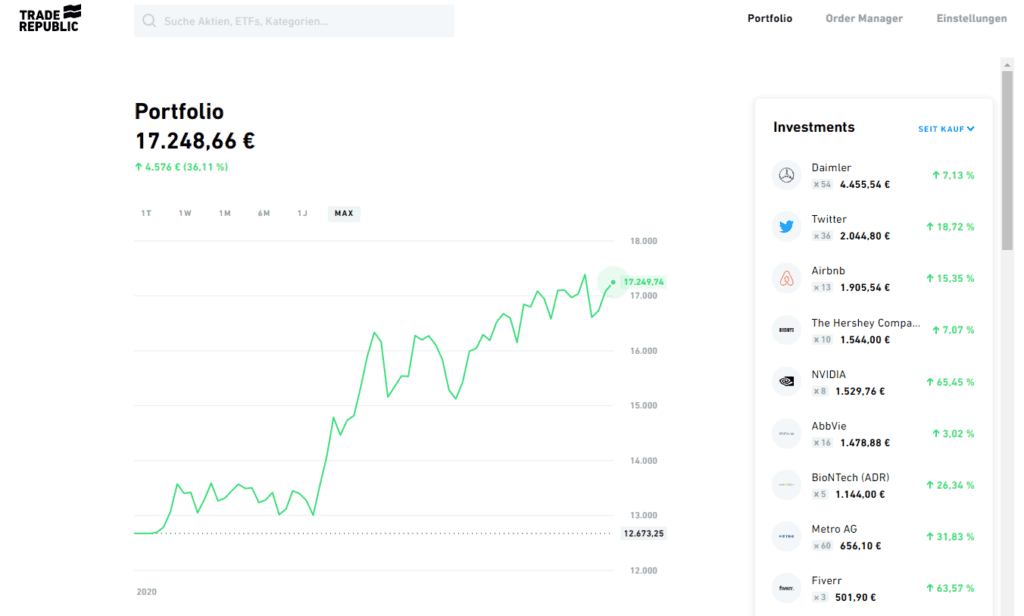1024x616 pixels.
Task: Open Einstellungen settings page
Action: click(971, 18)
